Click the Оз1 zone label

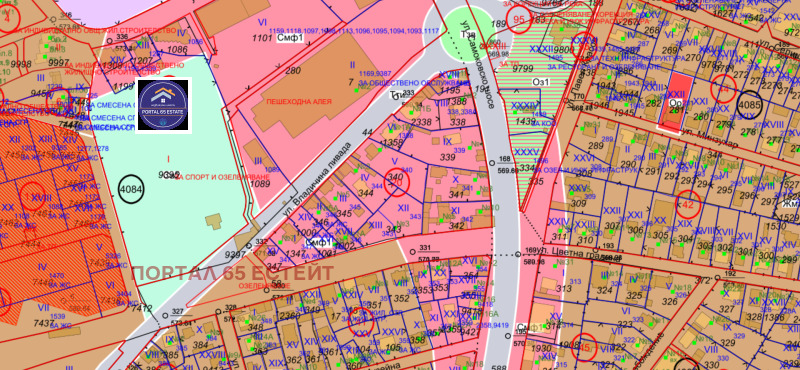tap(541, 81)
